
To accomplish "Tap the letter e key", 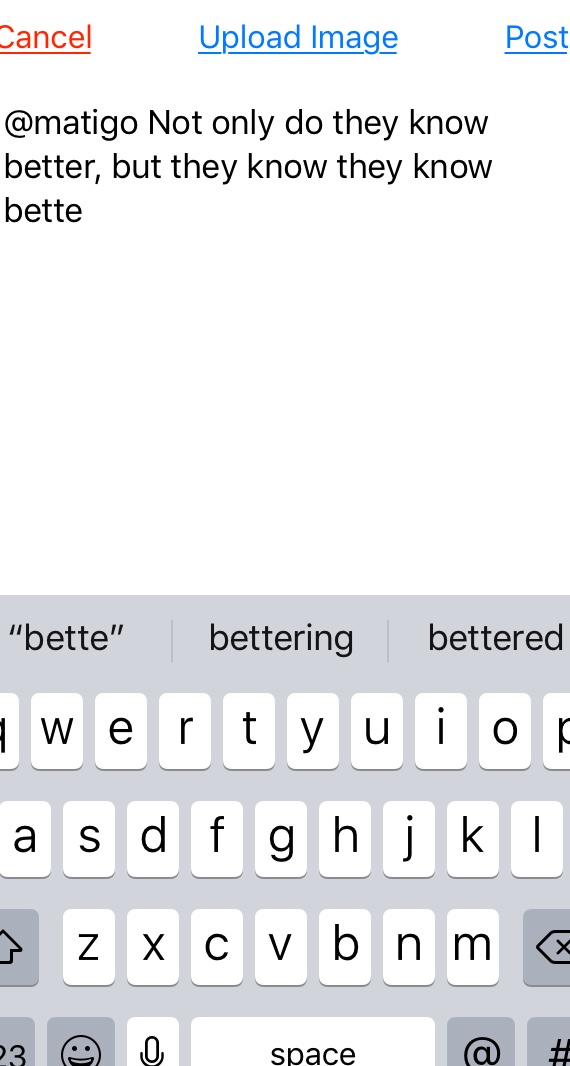I will [x=121, y=731].
